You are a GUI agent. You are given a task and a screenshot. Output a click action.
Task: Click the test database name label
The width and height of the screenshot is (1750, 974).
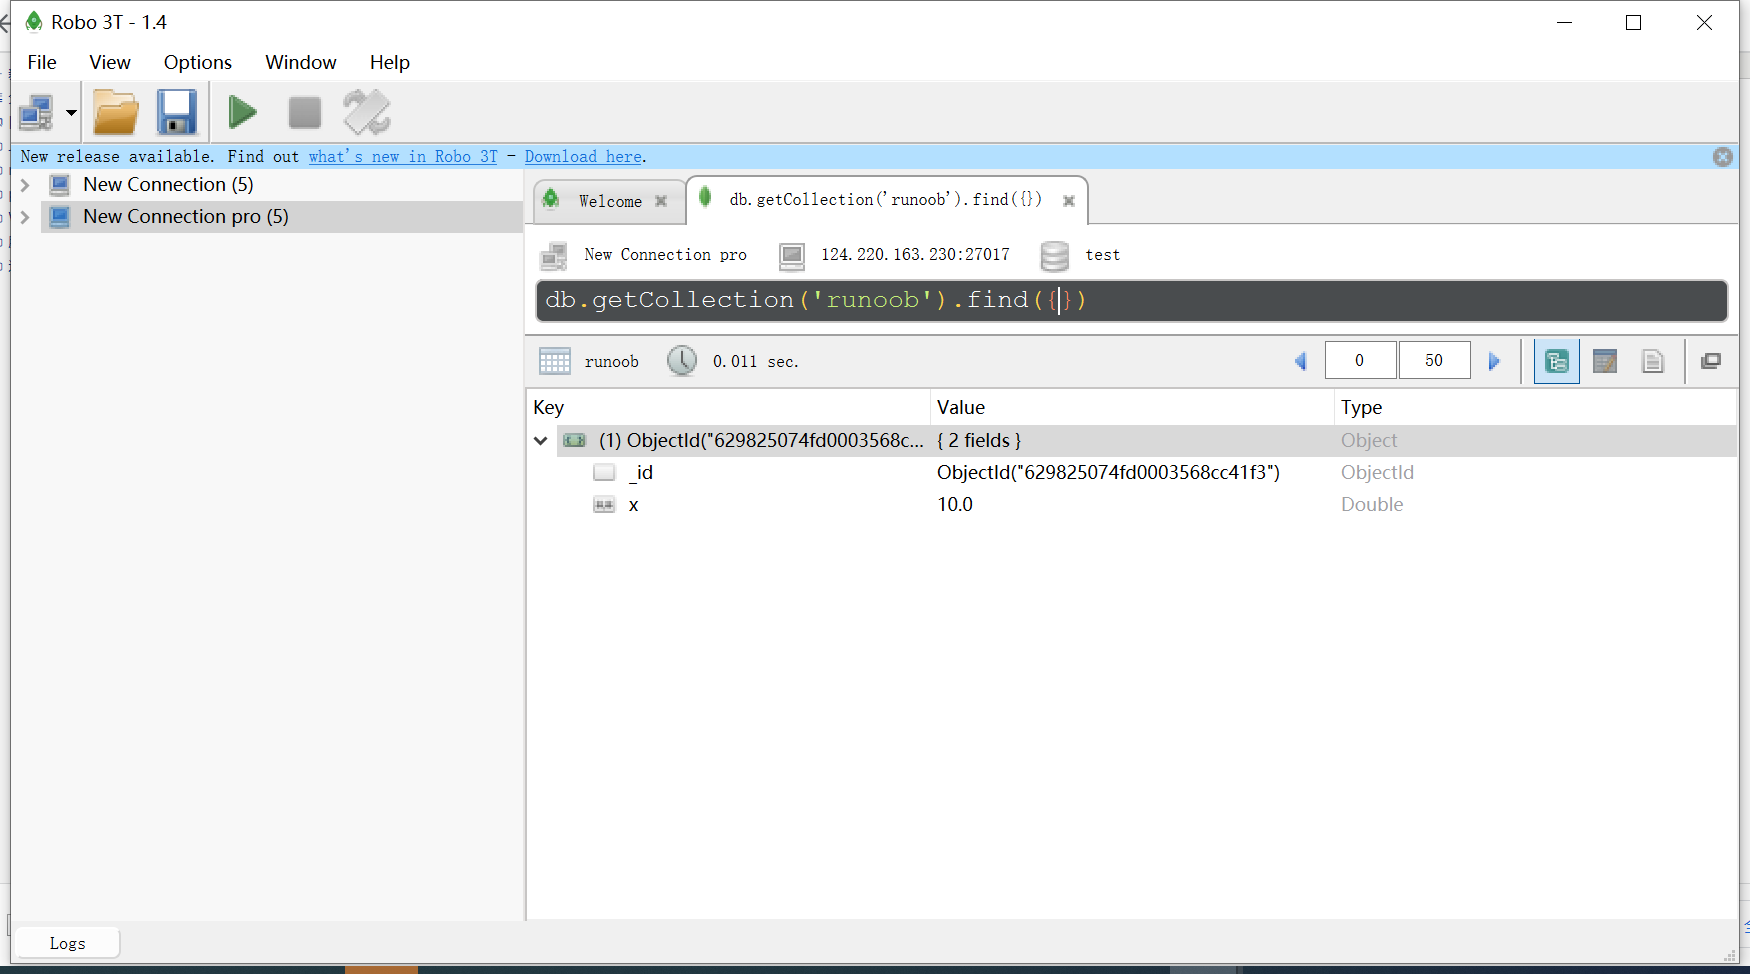click(x=1103, y=255)
